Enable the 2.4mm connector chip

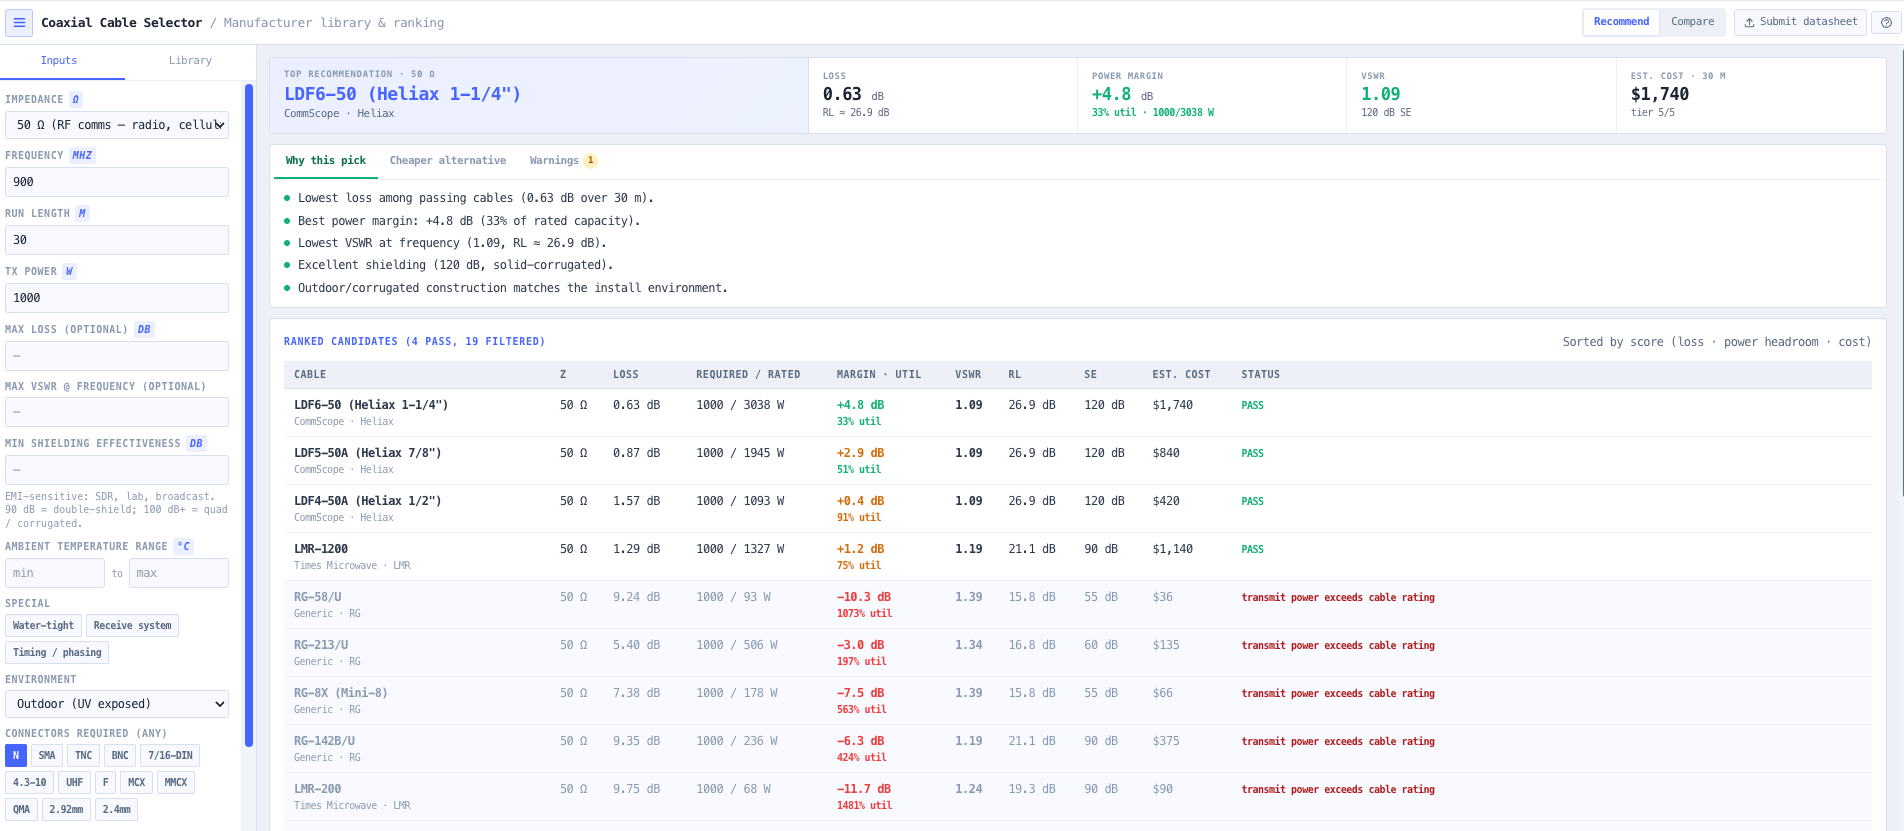click(116, 810)
